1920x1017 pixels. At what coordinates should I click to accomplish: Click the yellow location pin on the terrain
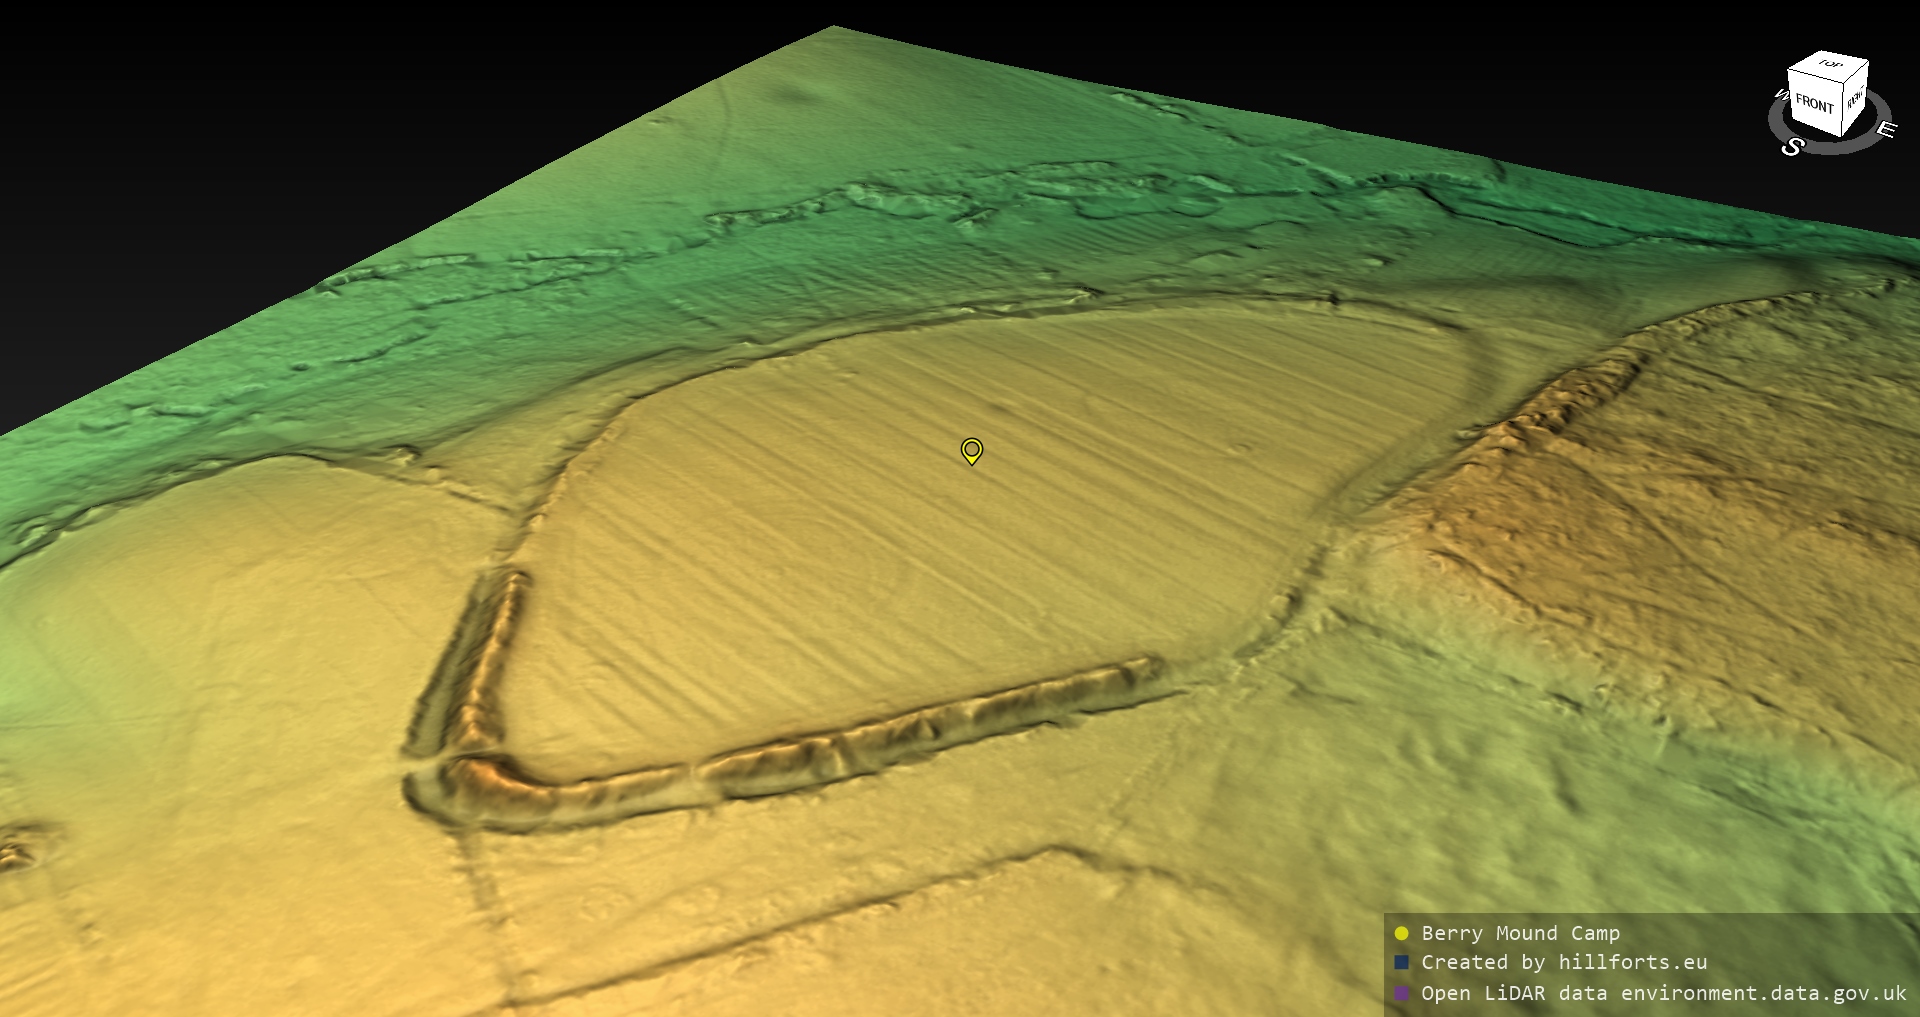pos(971,450)
